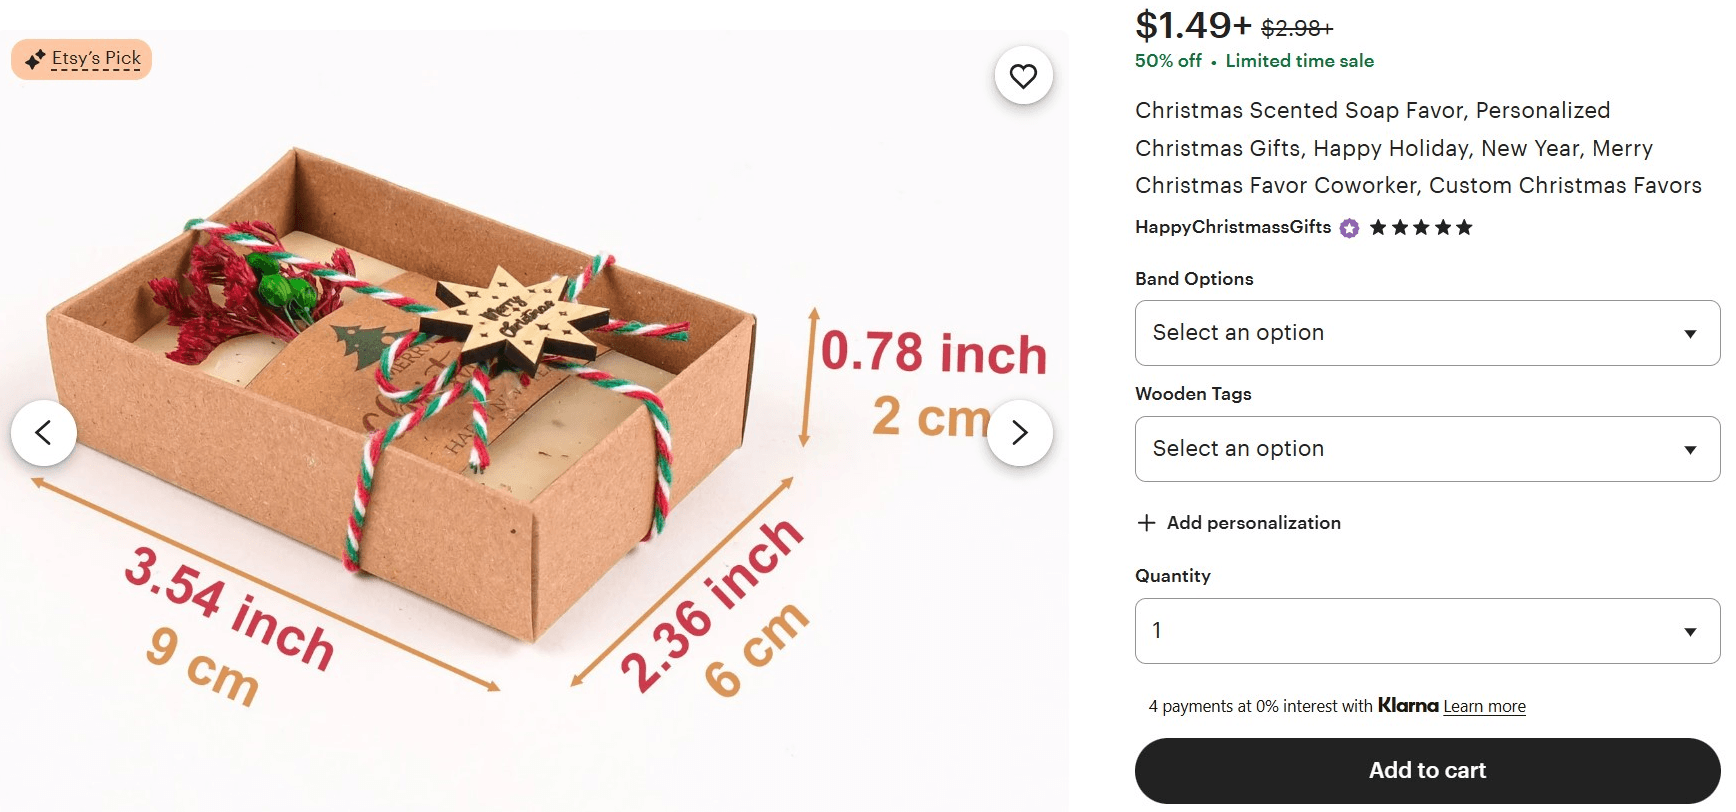Click the Add to cart button
The width and height of the screenshot is (1736, 812).
click(x=1427, y=770)
